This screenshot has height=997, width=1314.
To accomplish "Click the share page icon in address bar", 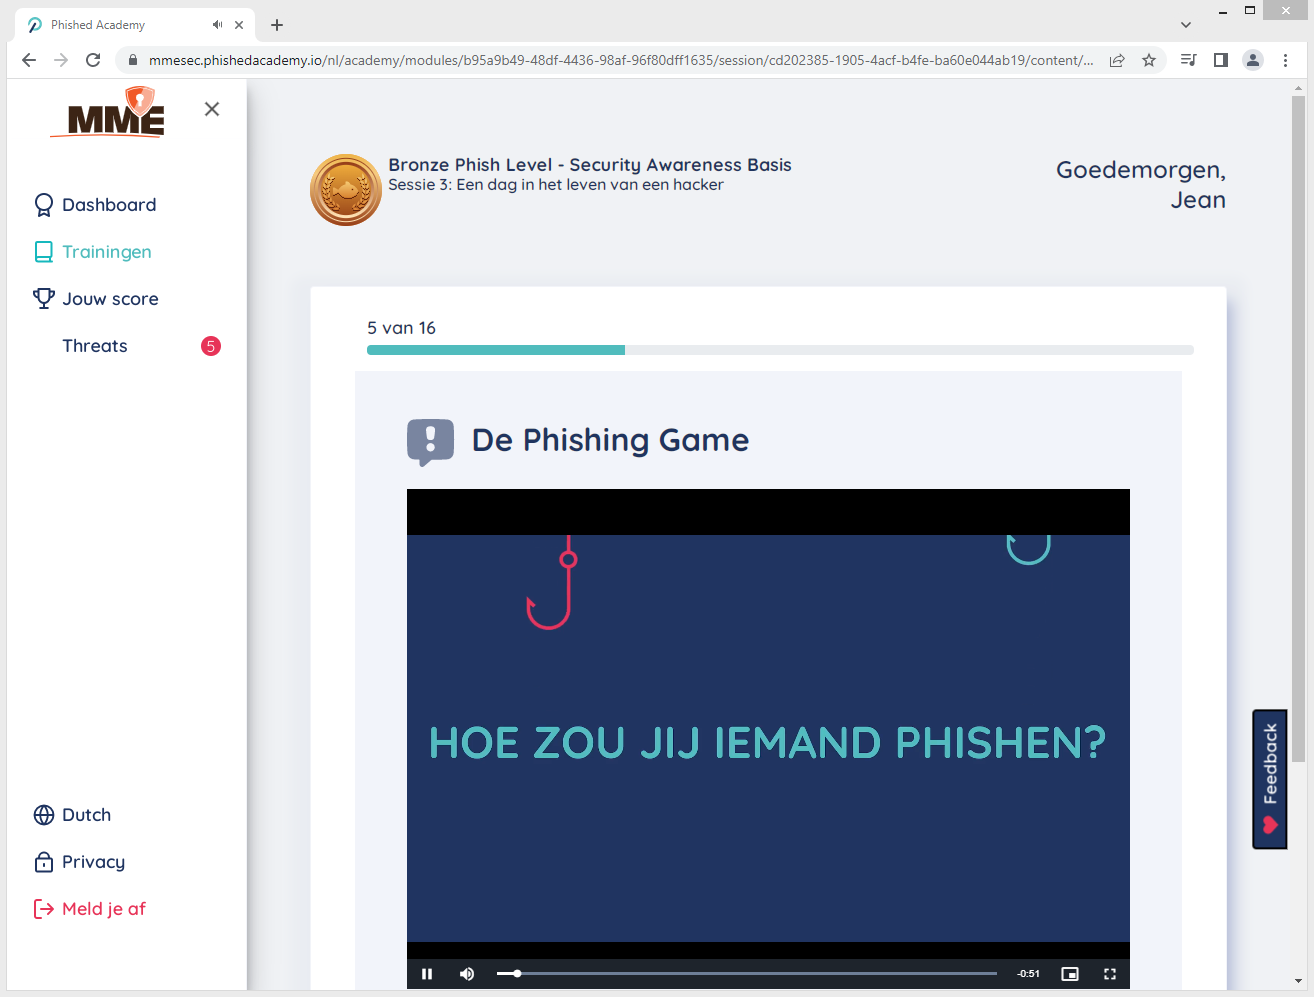I will [1117, 60].
